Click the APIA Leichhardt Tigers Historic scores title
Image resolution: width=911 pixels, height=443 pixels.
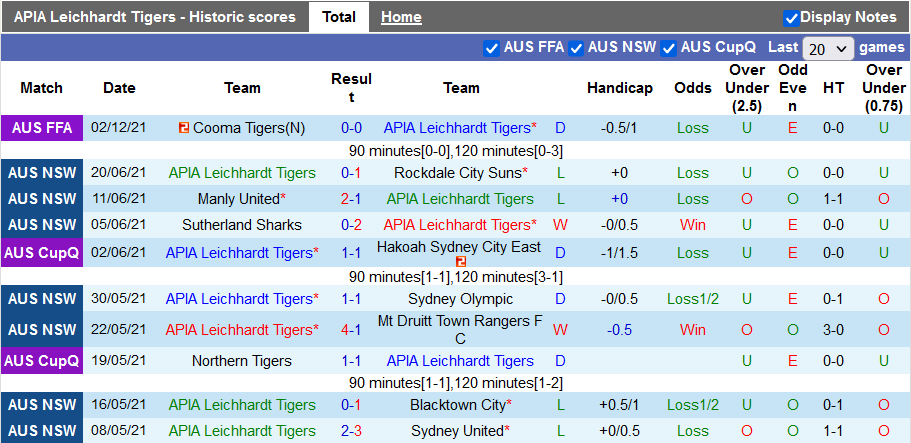coord(155,17)
